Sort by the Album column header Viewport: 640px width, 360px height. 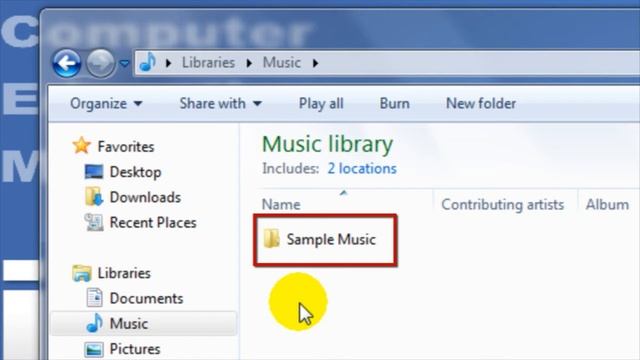point(607,204)
